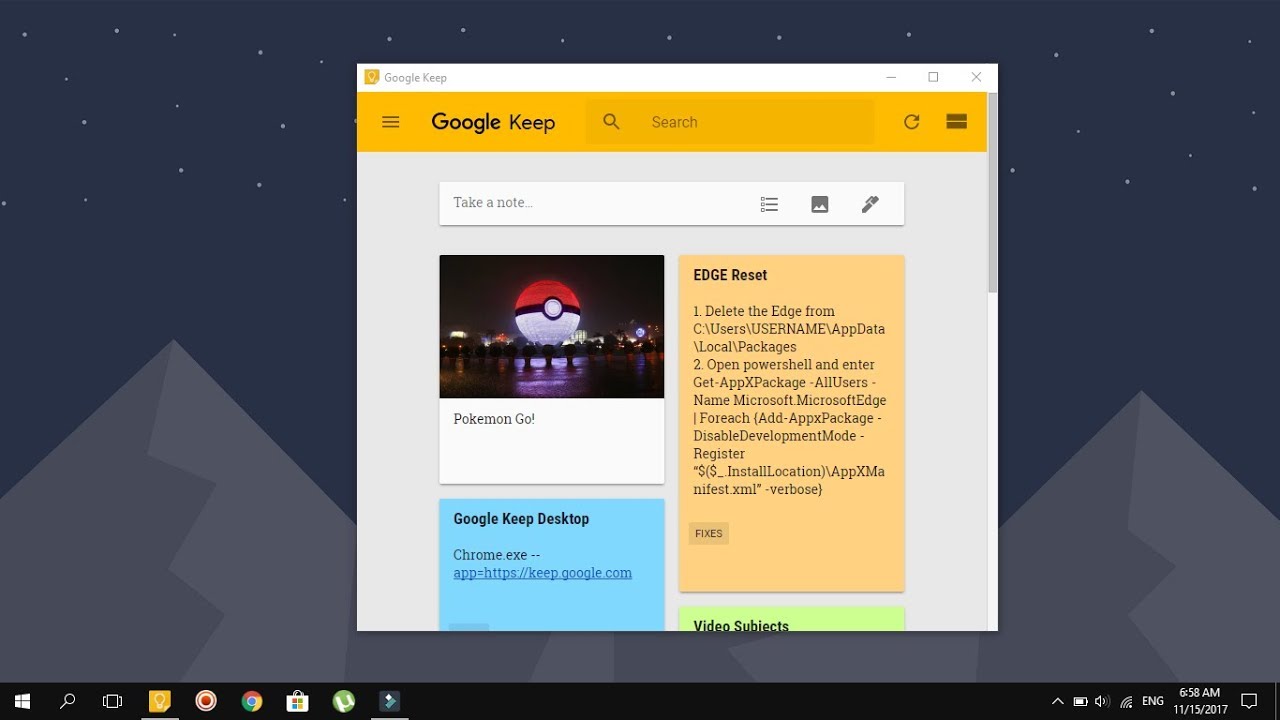This screenshot has height=720, width=1280.
Task: Click the FIXES label chip
Action: pyautogui.click(x=709, y=533)
